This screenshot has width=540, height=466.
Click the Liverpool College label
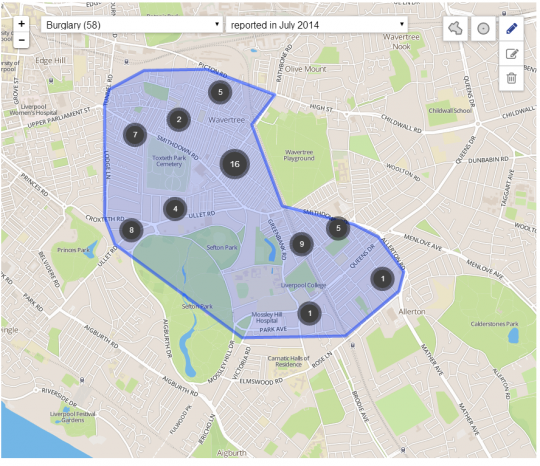pos(303,285)
